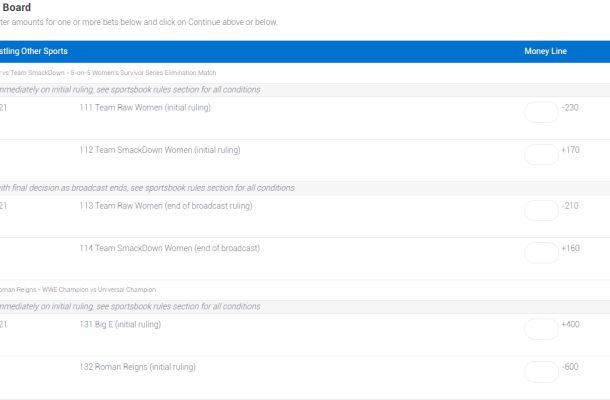Viewport: 610px width, 400px height.
Task: Click the Wrestling Other Sports header
Action: coord(33,51)
